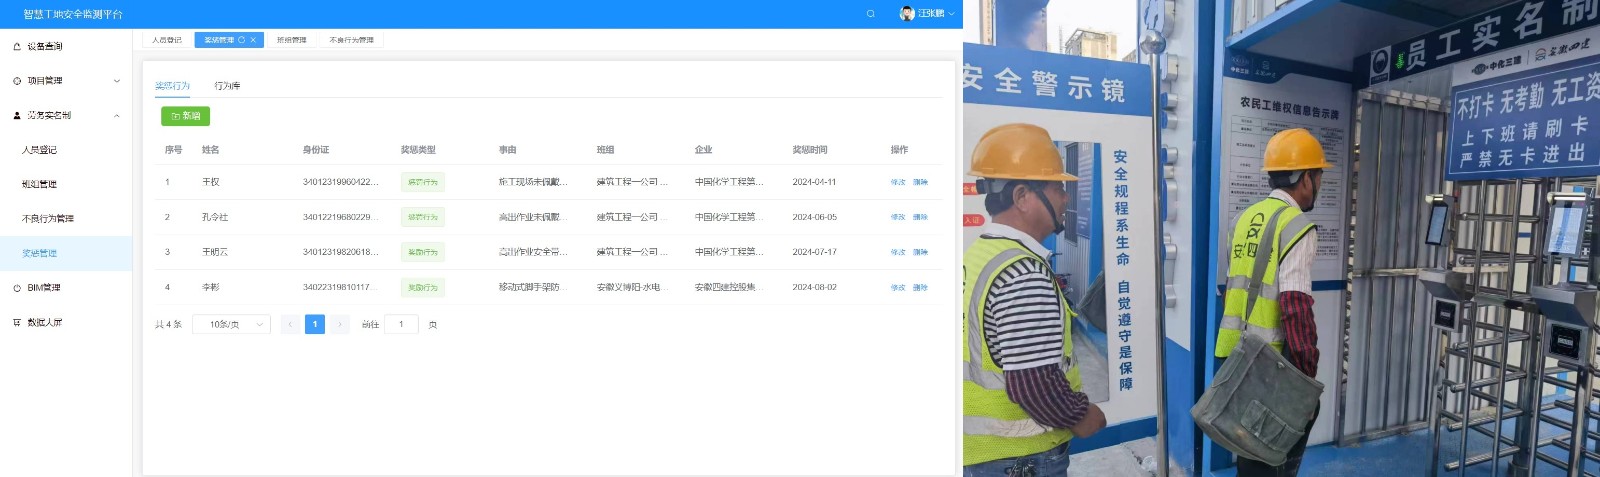Close the 奖惩管理 page tab

(x=253, y=40)
